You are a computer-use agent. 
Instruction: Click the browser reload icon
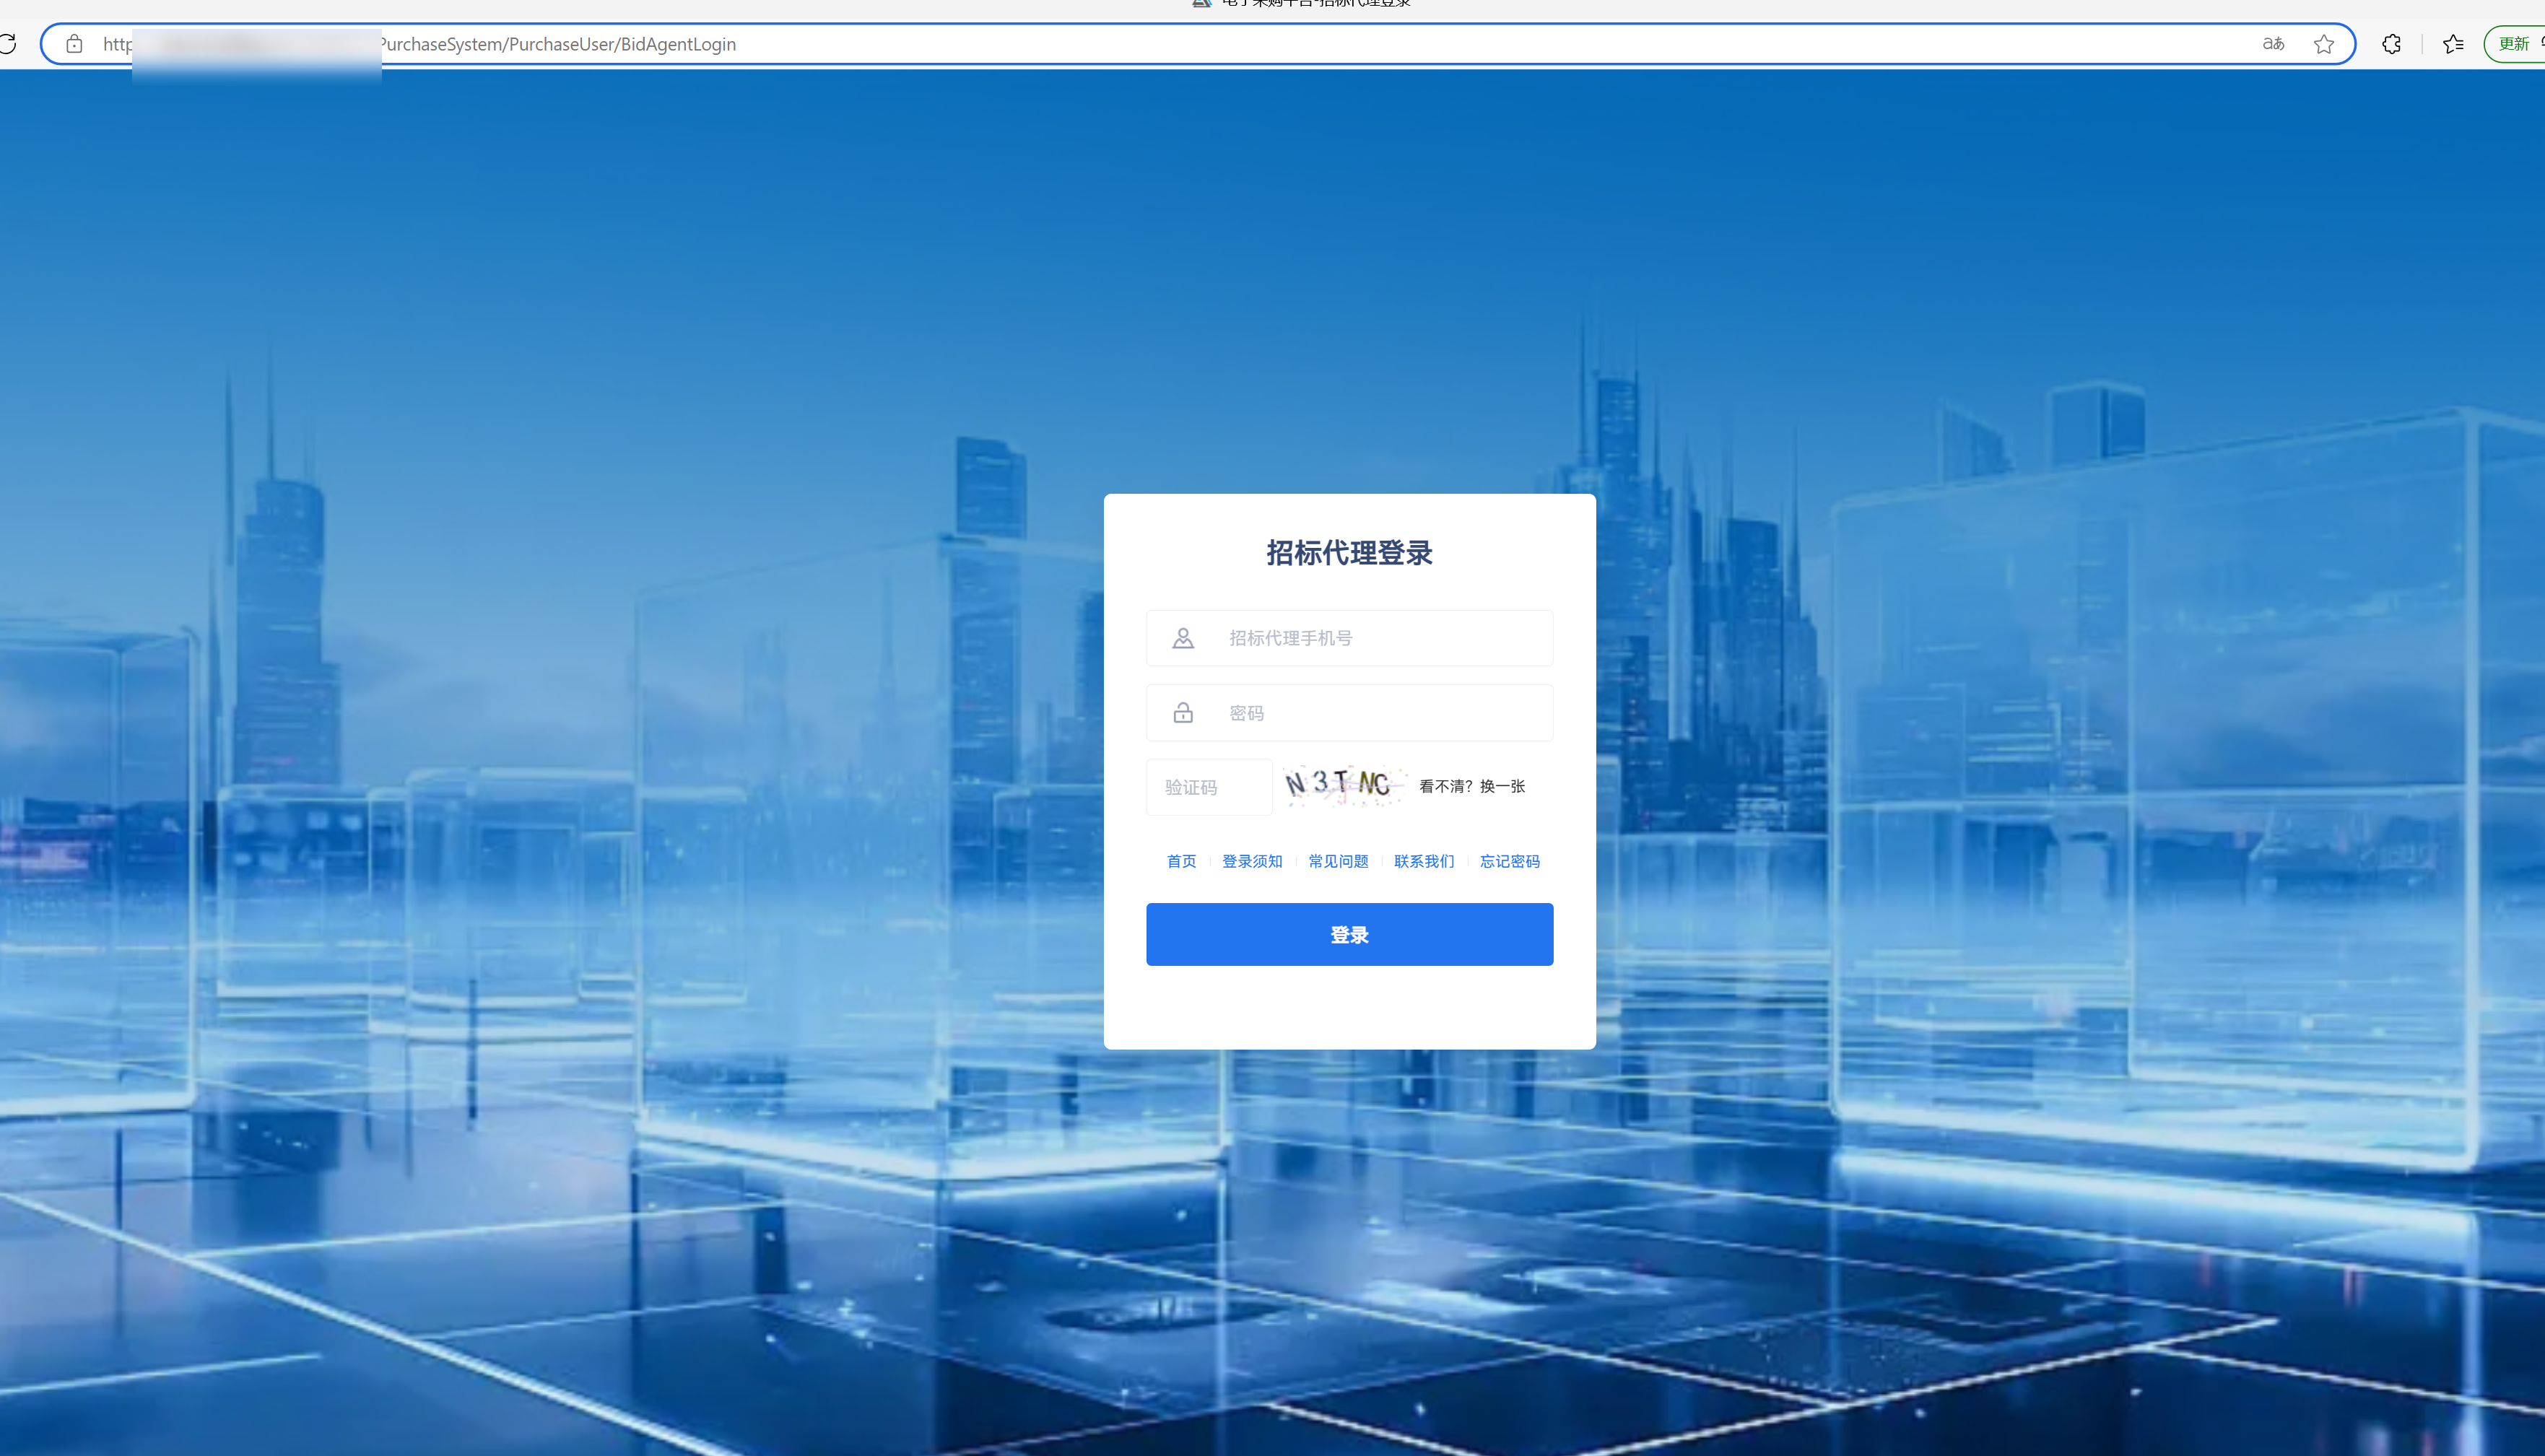click(x=7, y=44)
